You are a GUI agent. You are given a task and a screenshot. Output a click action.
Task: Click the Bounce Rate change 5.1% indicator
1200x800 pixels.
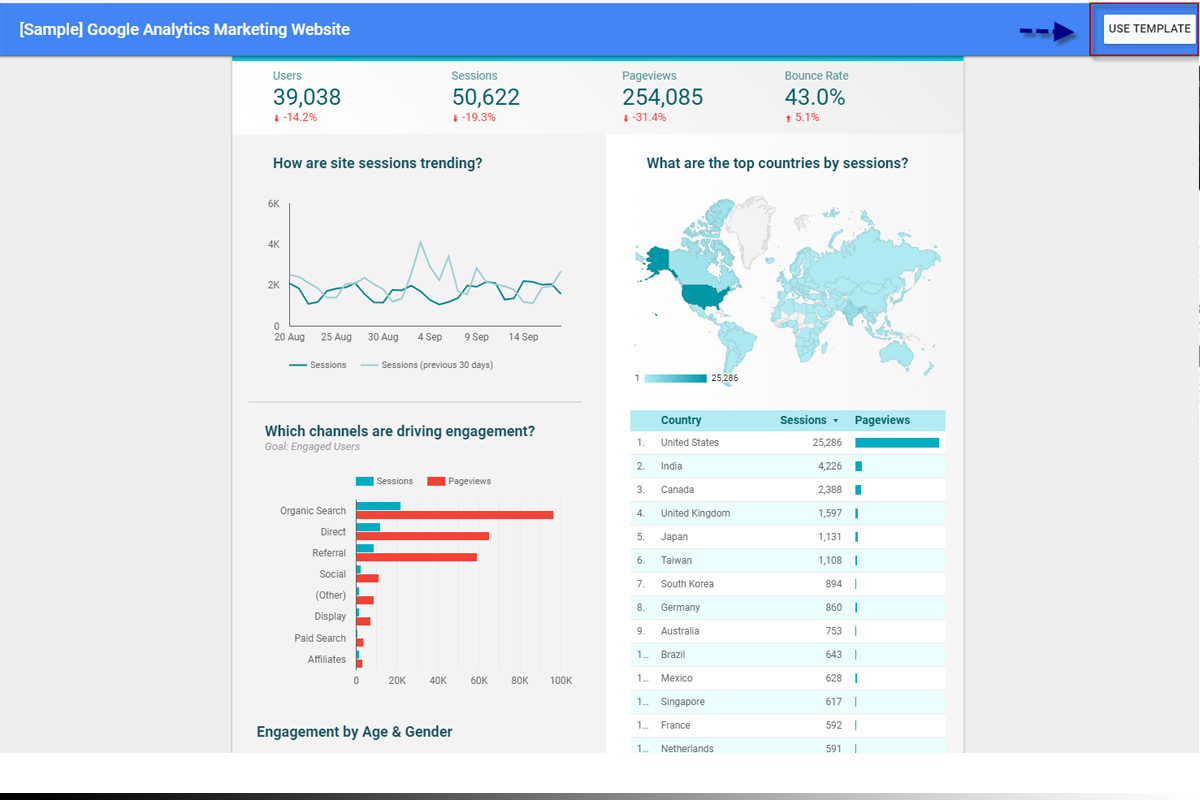pyautogui.click(x=803, y=117)
